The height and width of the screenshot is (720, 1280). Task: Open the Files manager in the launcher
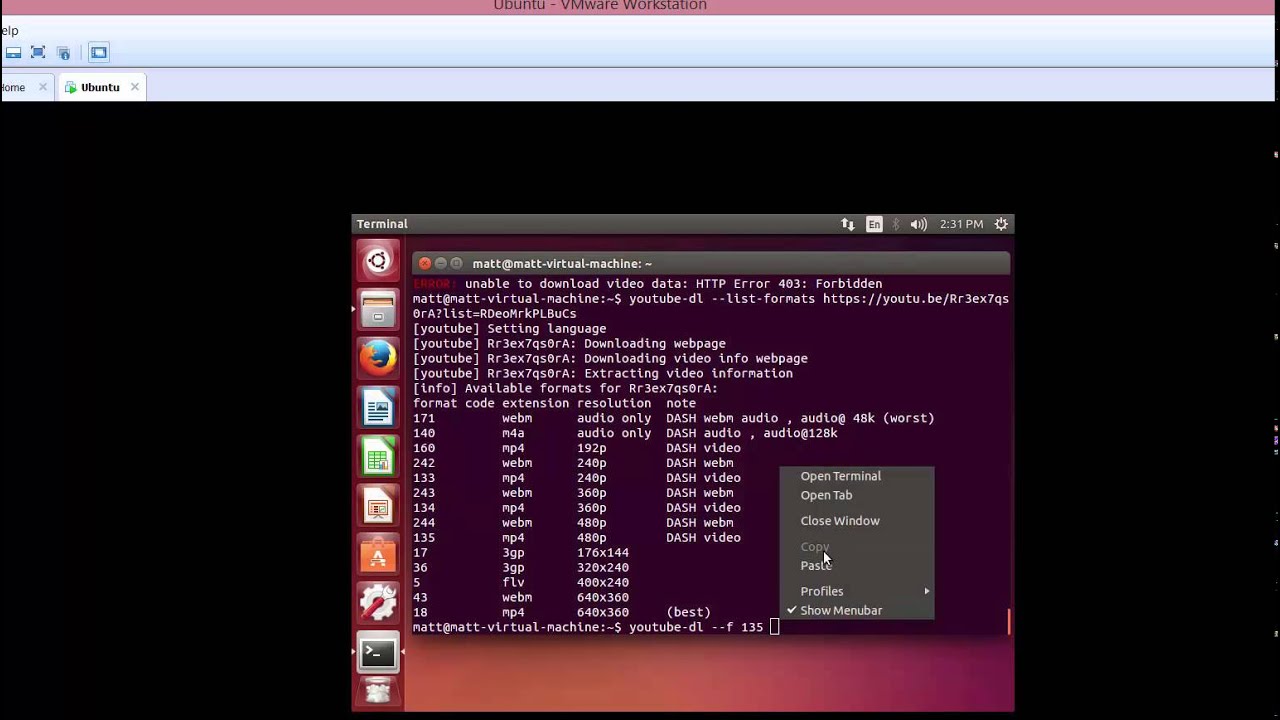click(x=378, y=310)
